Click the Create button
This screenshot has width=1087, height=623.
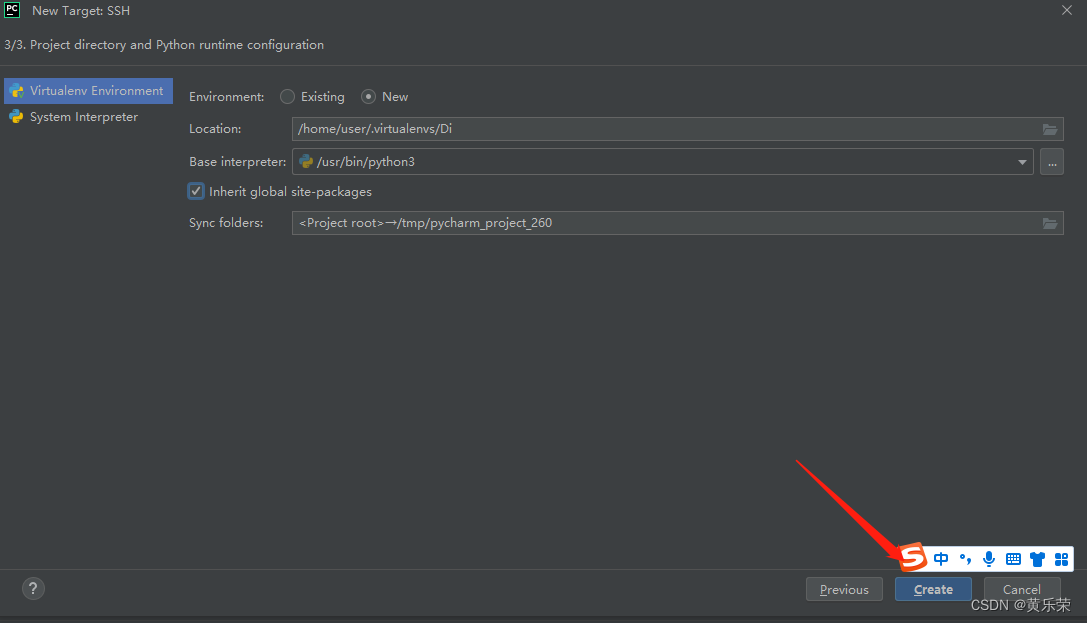(x=932, y=589)
